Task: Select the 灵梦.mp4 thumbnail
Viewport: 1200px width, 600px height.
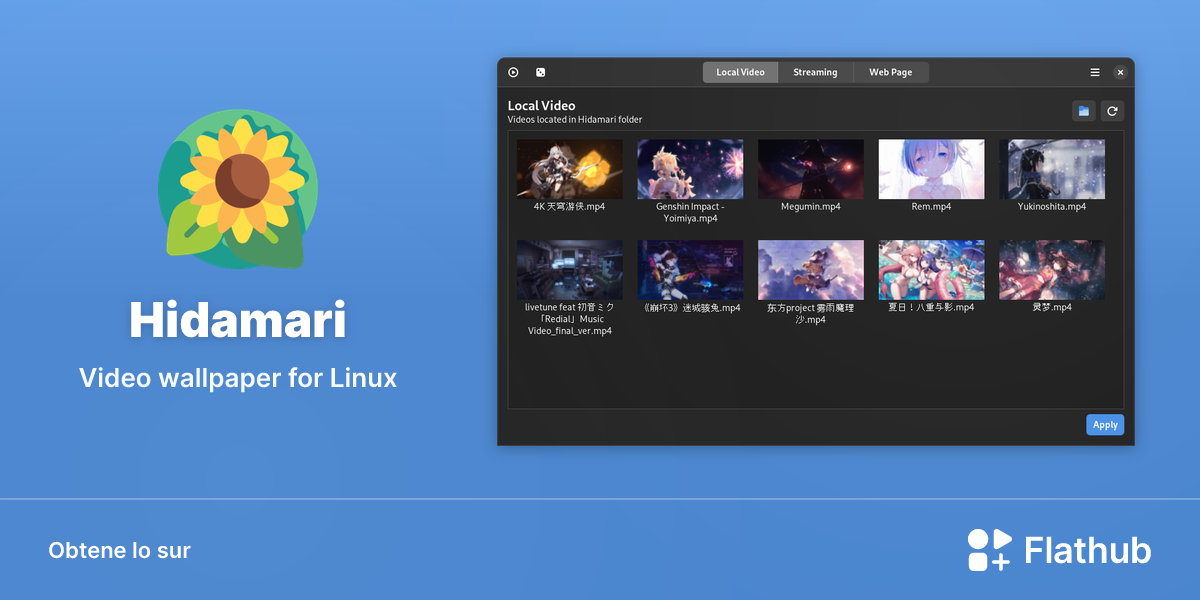Action: pos(1052,270)
